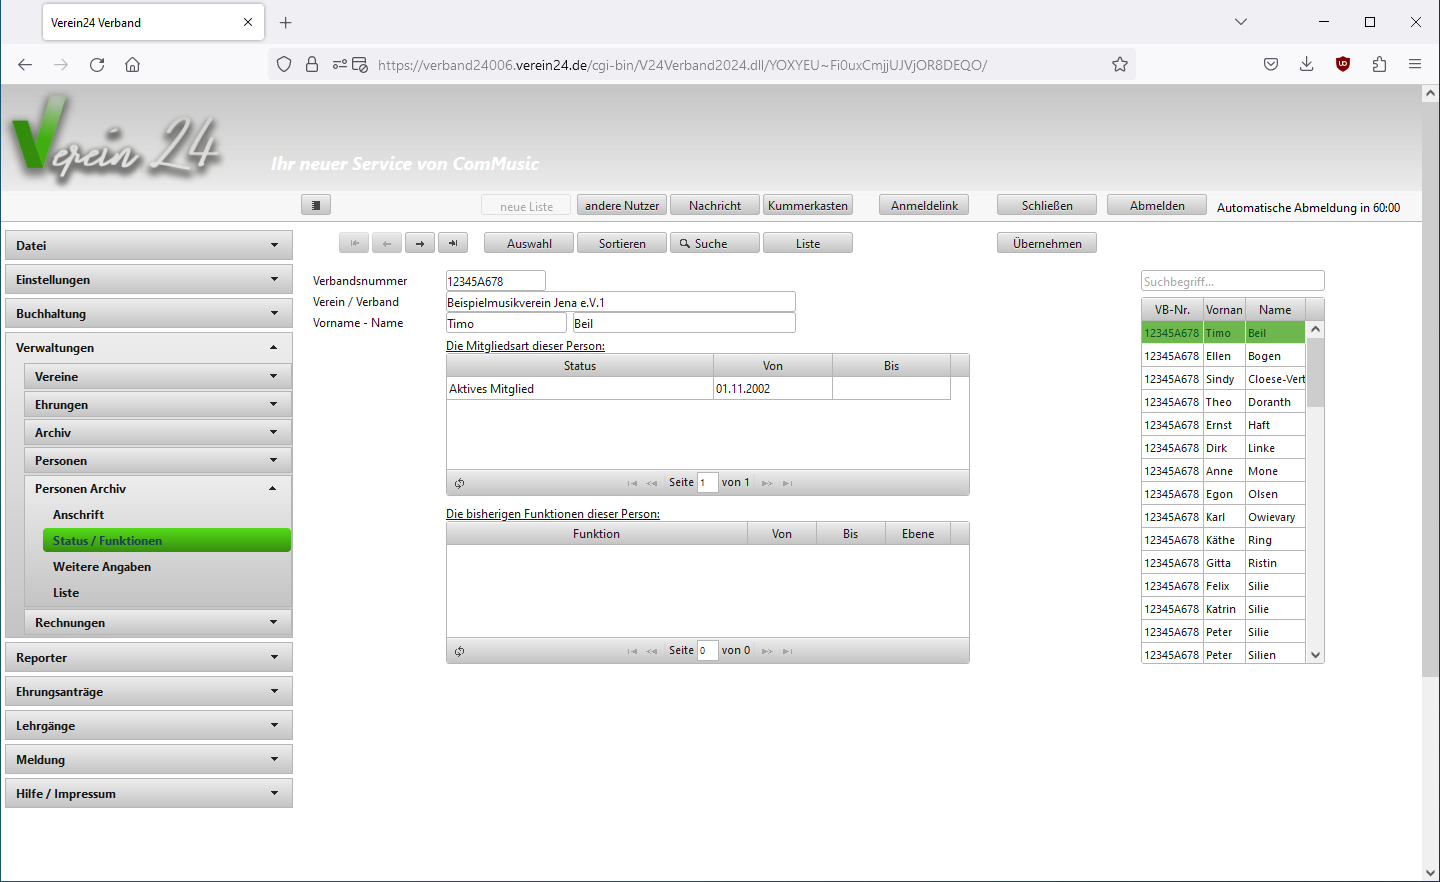Click the Abmelden button

1156,206
